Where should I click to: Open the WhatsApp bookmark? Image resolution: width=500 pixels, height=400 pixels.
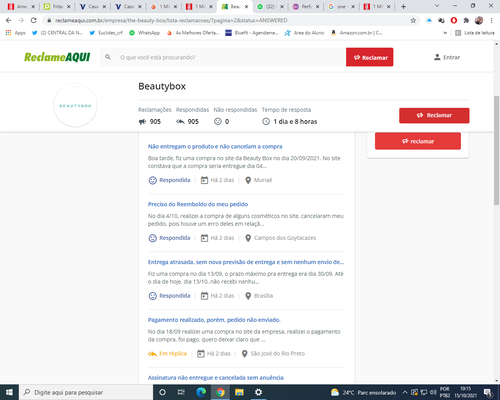145,33
